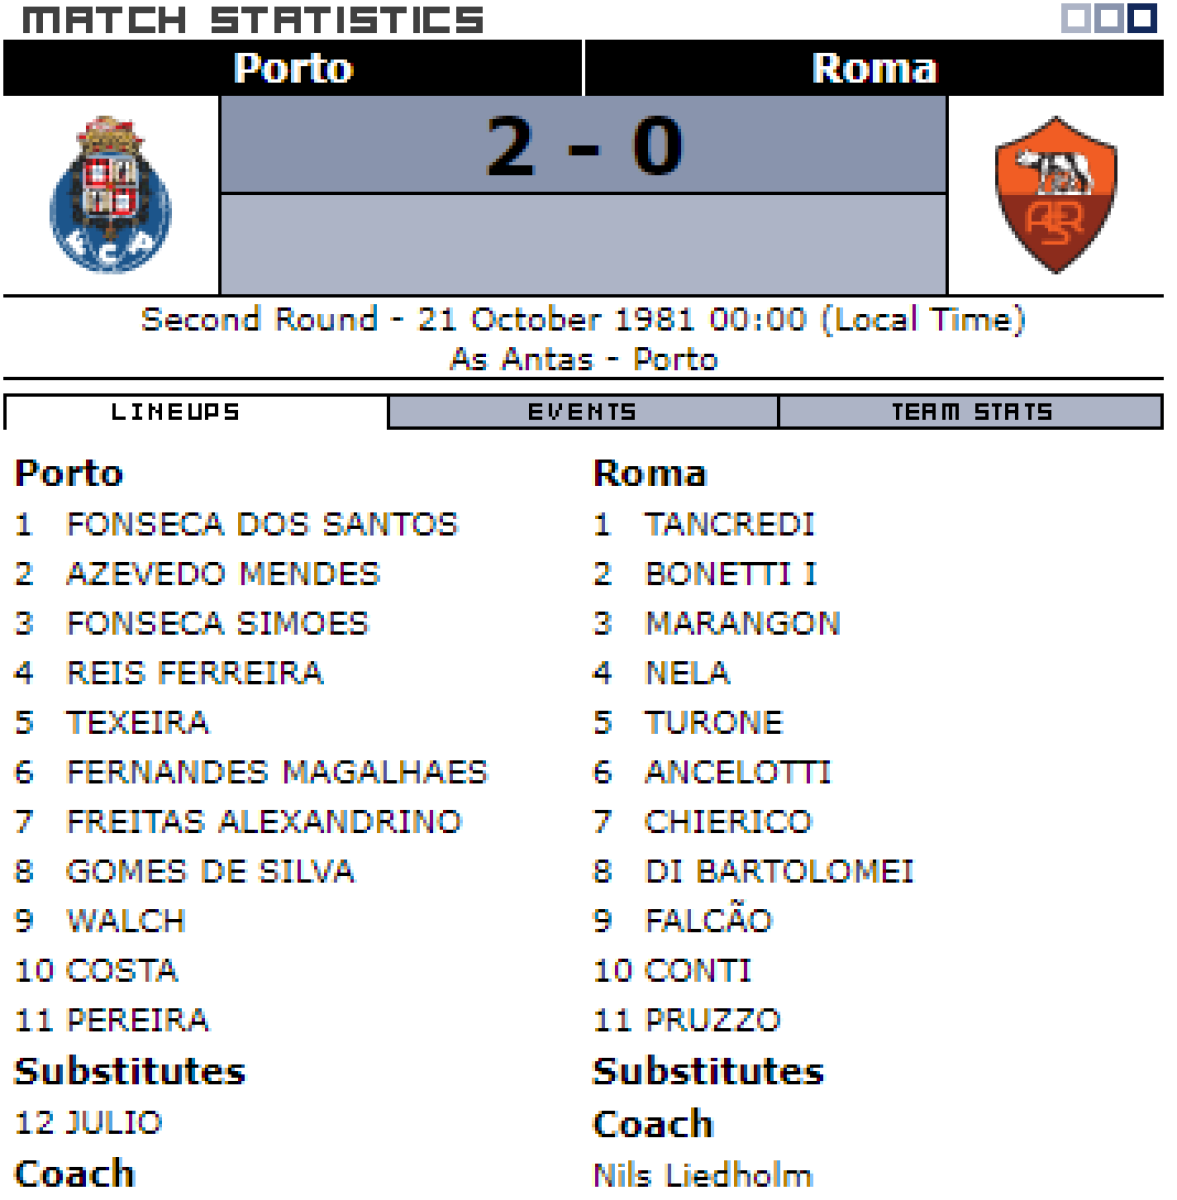Open Roma player Falcão

[x=708, y=921]
